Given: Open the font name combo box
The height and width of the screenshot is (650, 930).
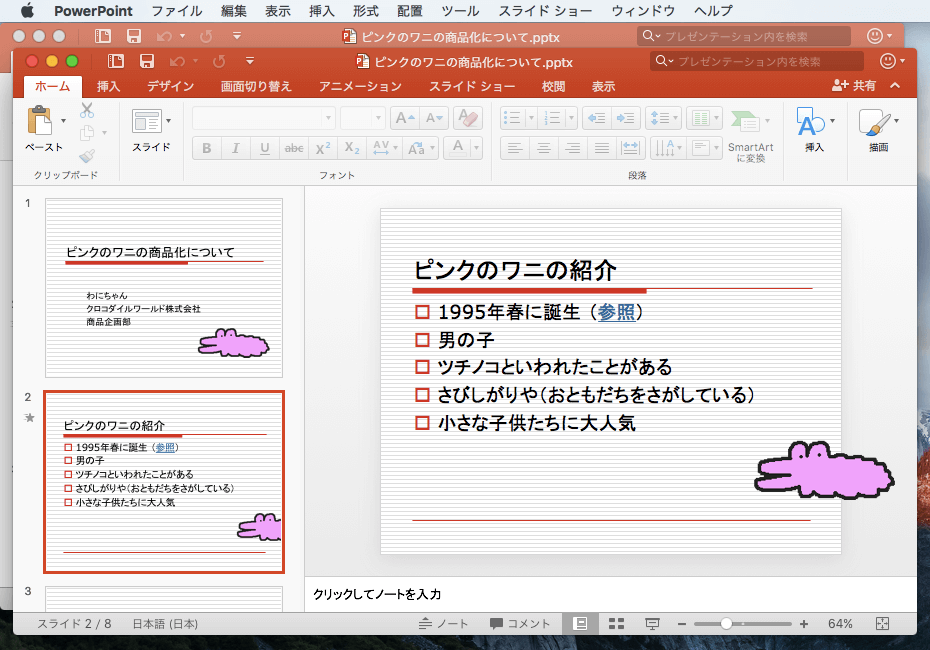Looking at the screenshot, I should click(x=264, y=118).
